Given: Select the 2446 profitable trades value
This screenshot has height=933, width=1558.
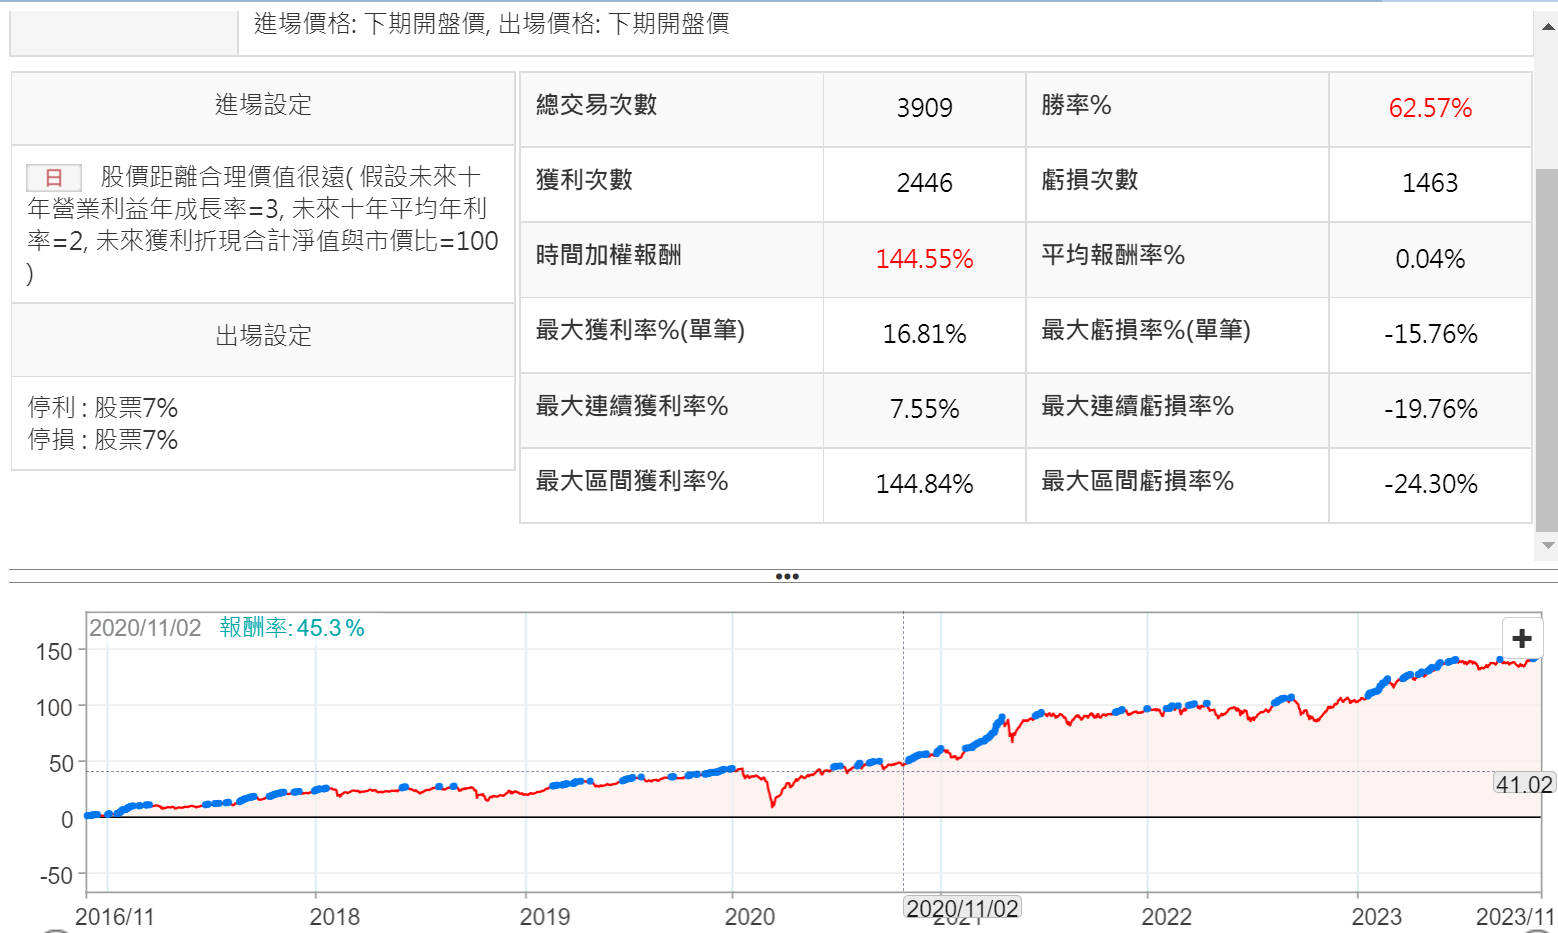Looking at the screenshot, I should tap(924, 183).
